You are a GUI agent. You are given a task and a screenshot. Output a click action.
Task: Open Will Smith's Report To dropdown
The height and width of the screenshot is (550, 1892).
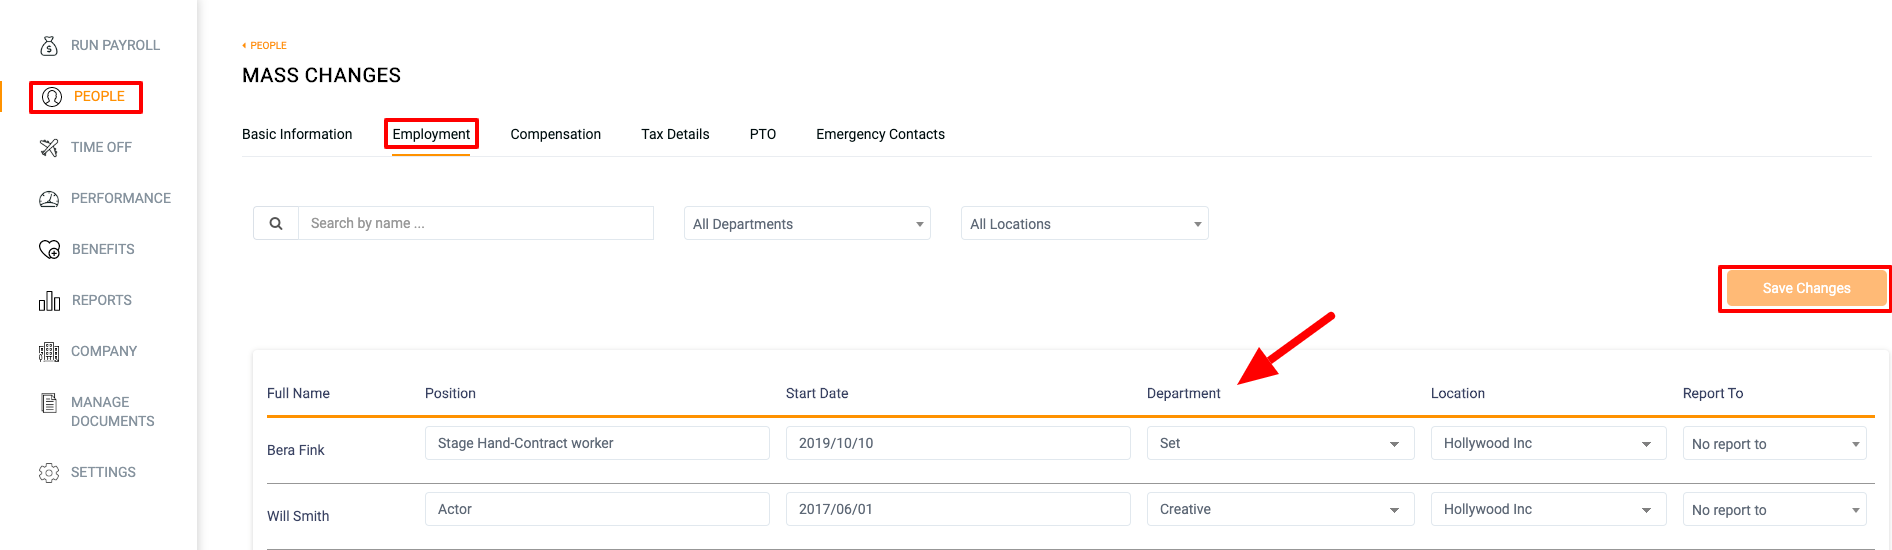1775,510
